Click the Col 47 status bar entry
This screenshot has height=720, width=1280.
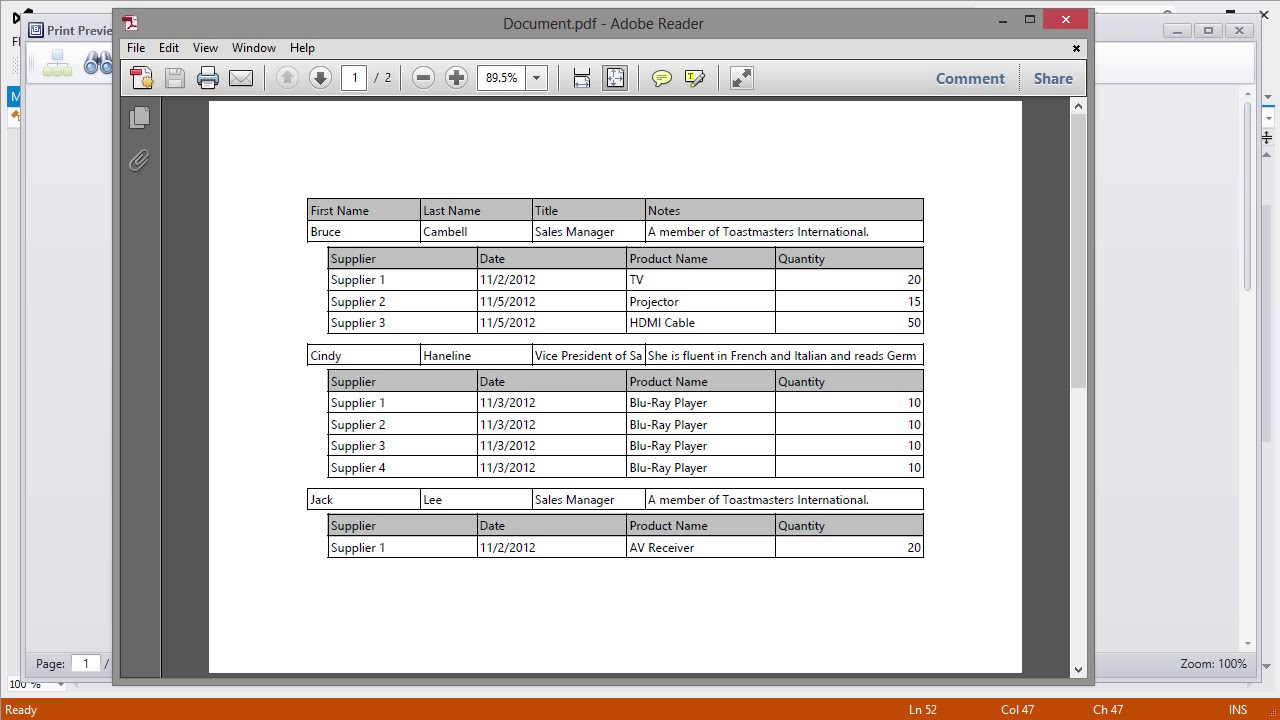click(x=1017, y=710)
